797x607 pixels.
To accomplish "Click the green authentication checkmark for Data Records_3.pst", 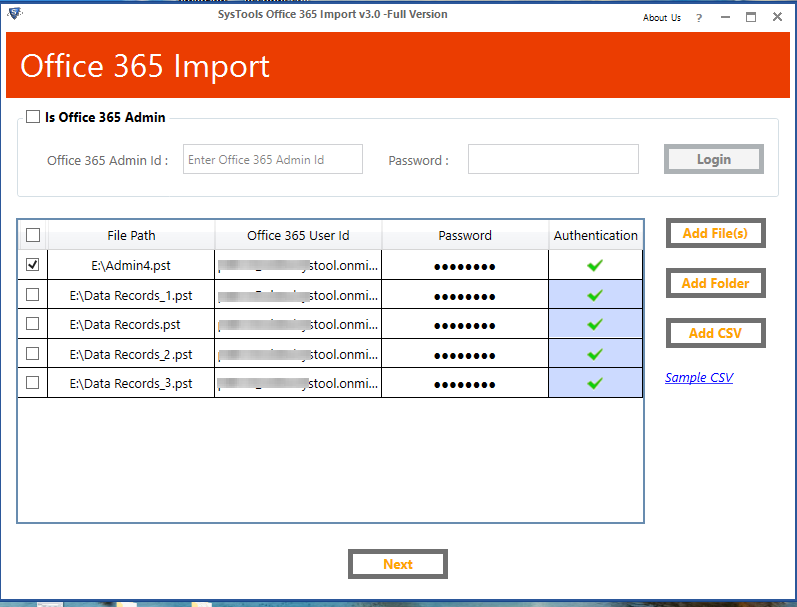I will point(595,383).
